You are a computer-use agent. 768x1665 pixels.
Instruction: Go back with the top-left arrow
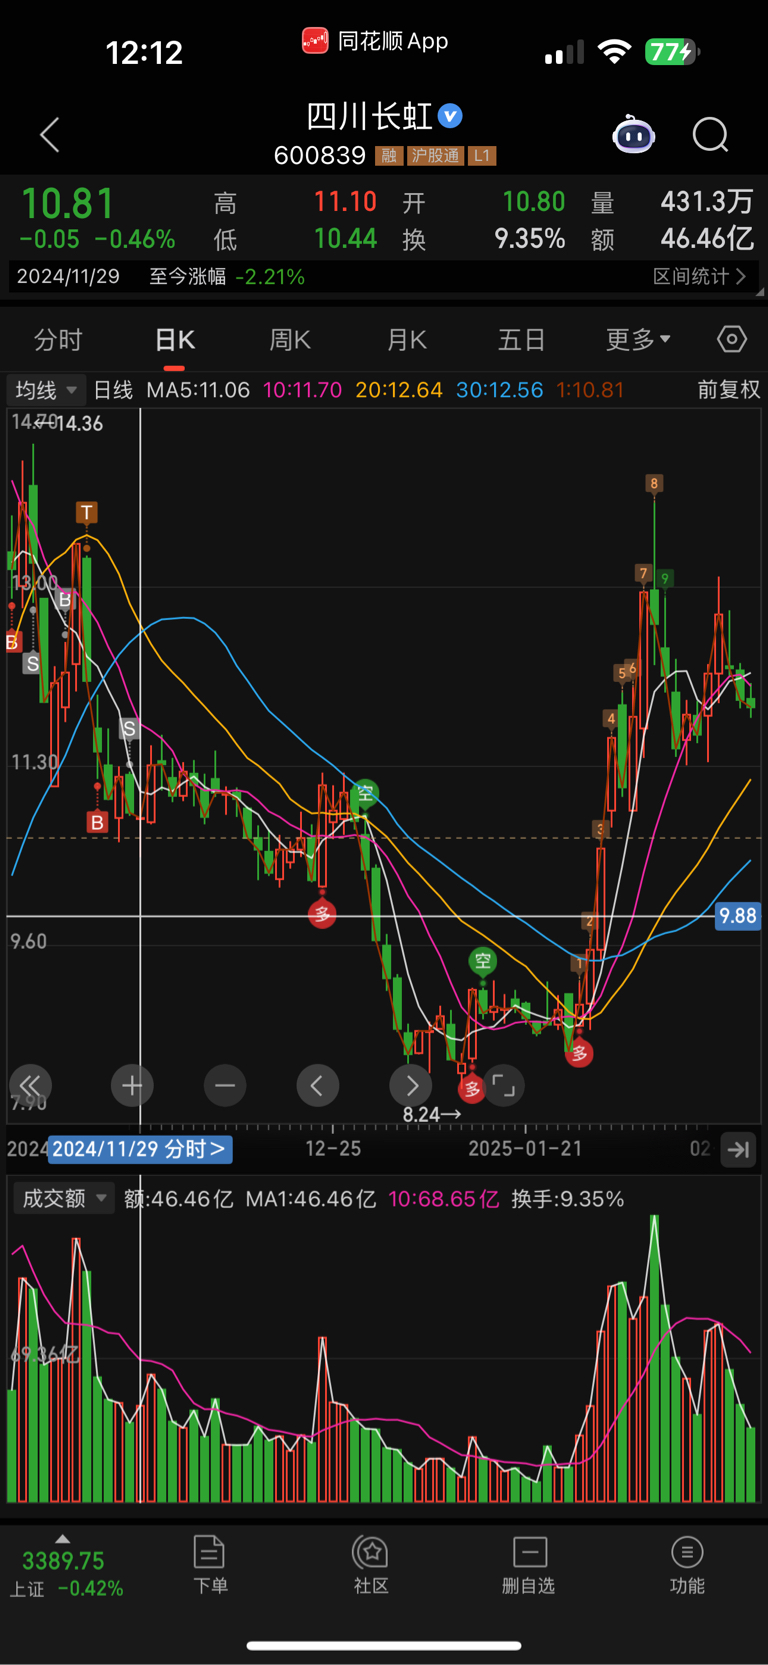click(50, 135)
